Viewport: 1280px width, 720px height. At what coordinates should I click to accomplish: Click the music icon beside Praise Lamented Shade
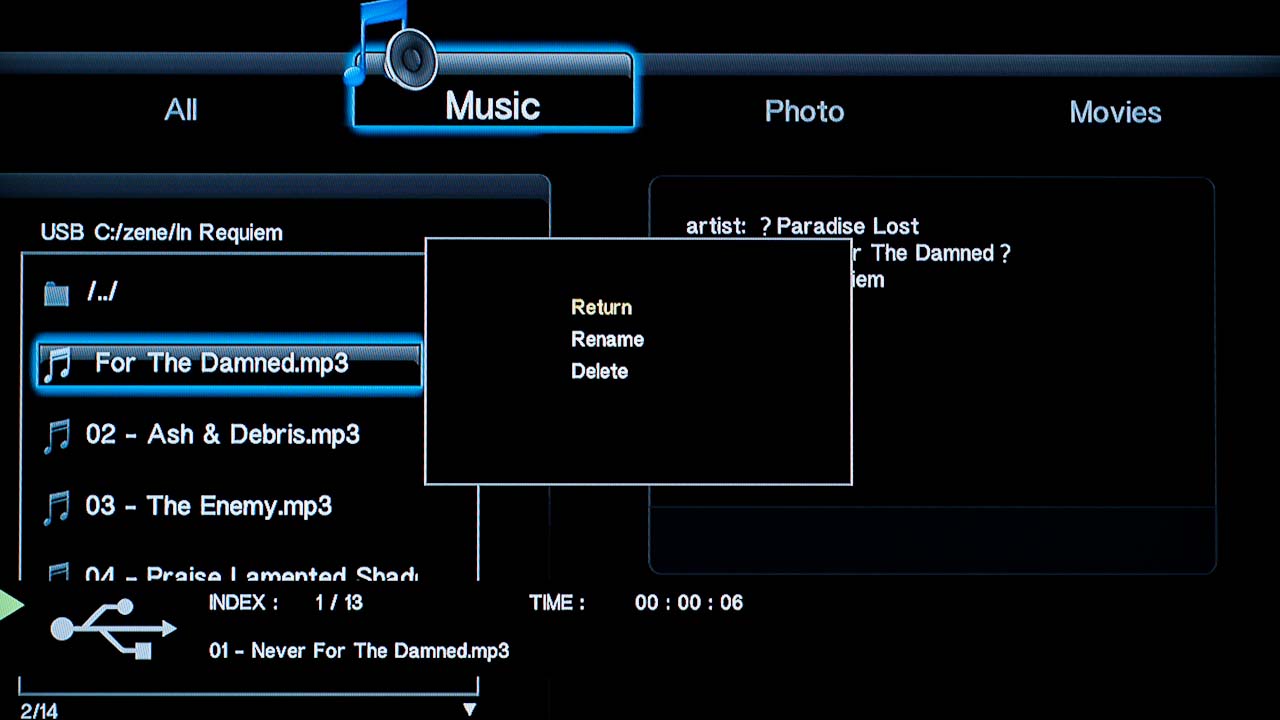[57, 572]
